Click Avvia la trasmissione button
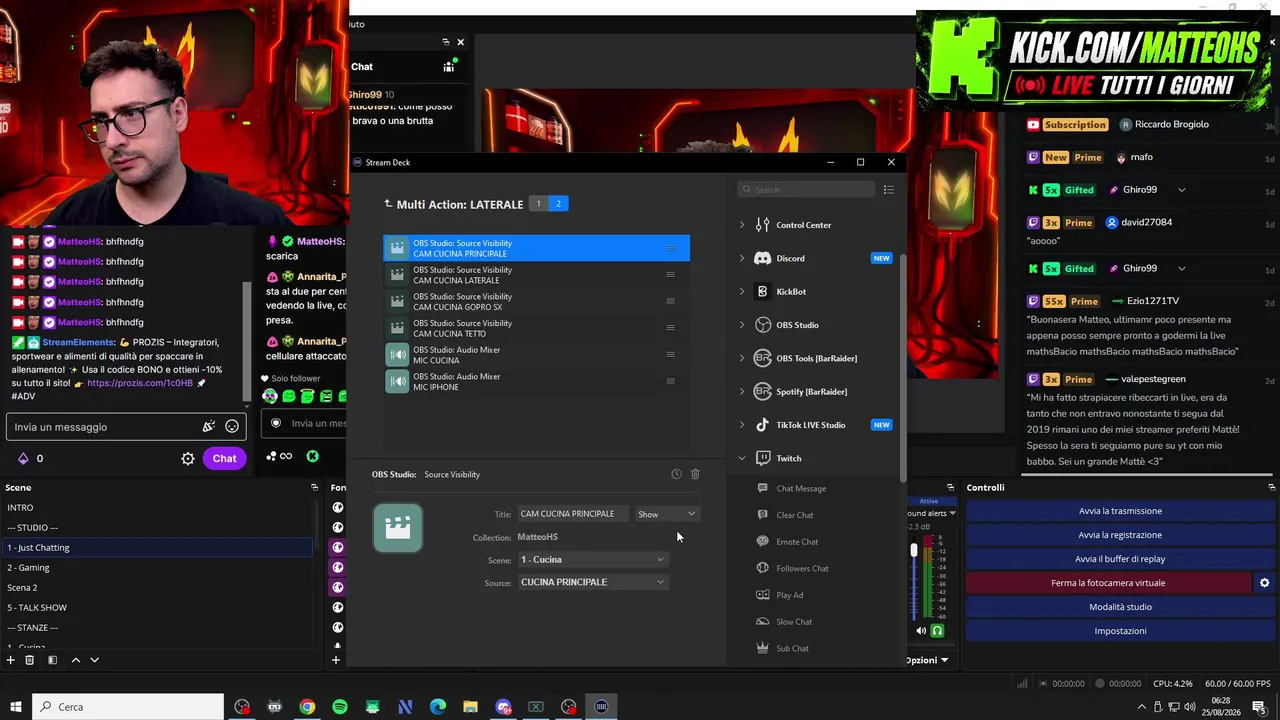1280x720 pixels. coord(1120,511)
